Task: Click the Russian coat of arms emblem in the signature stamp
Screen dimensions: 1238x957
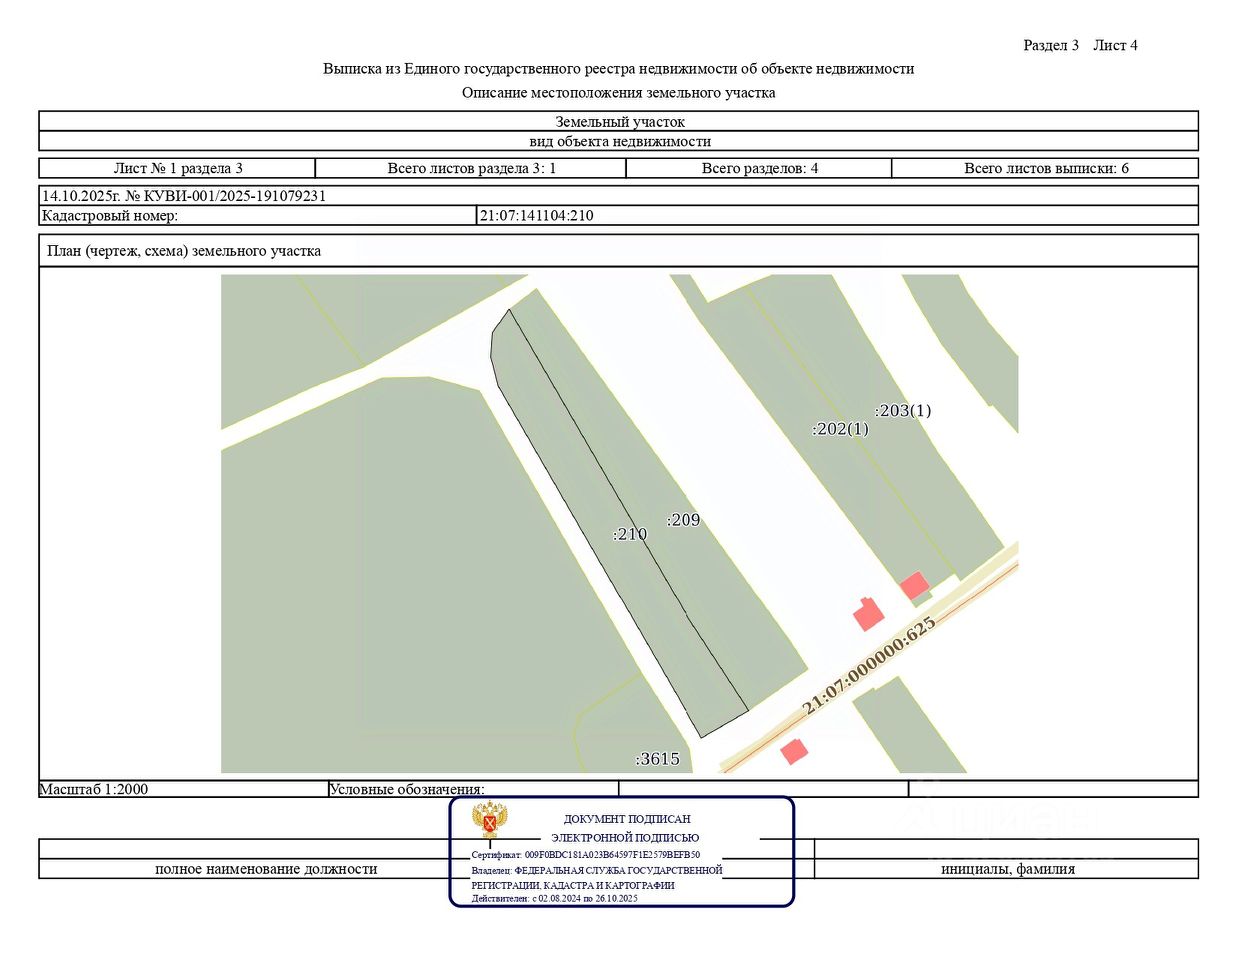Action: click(x=489, y=820)
